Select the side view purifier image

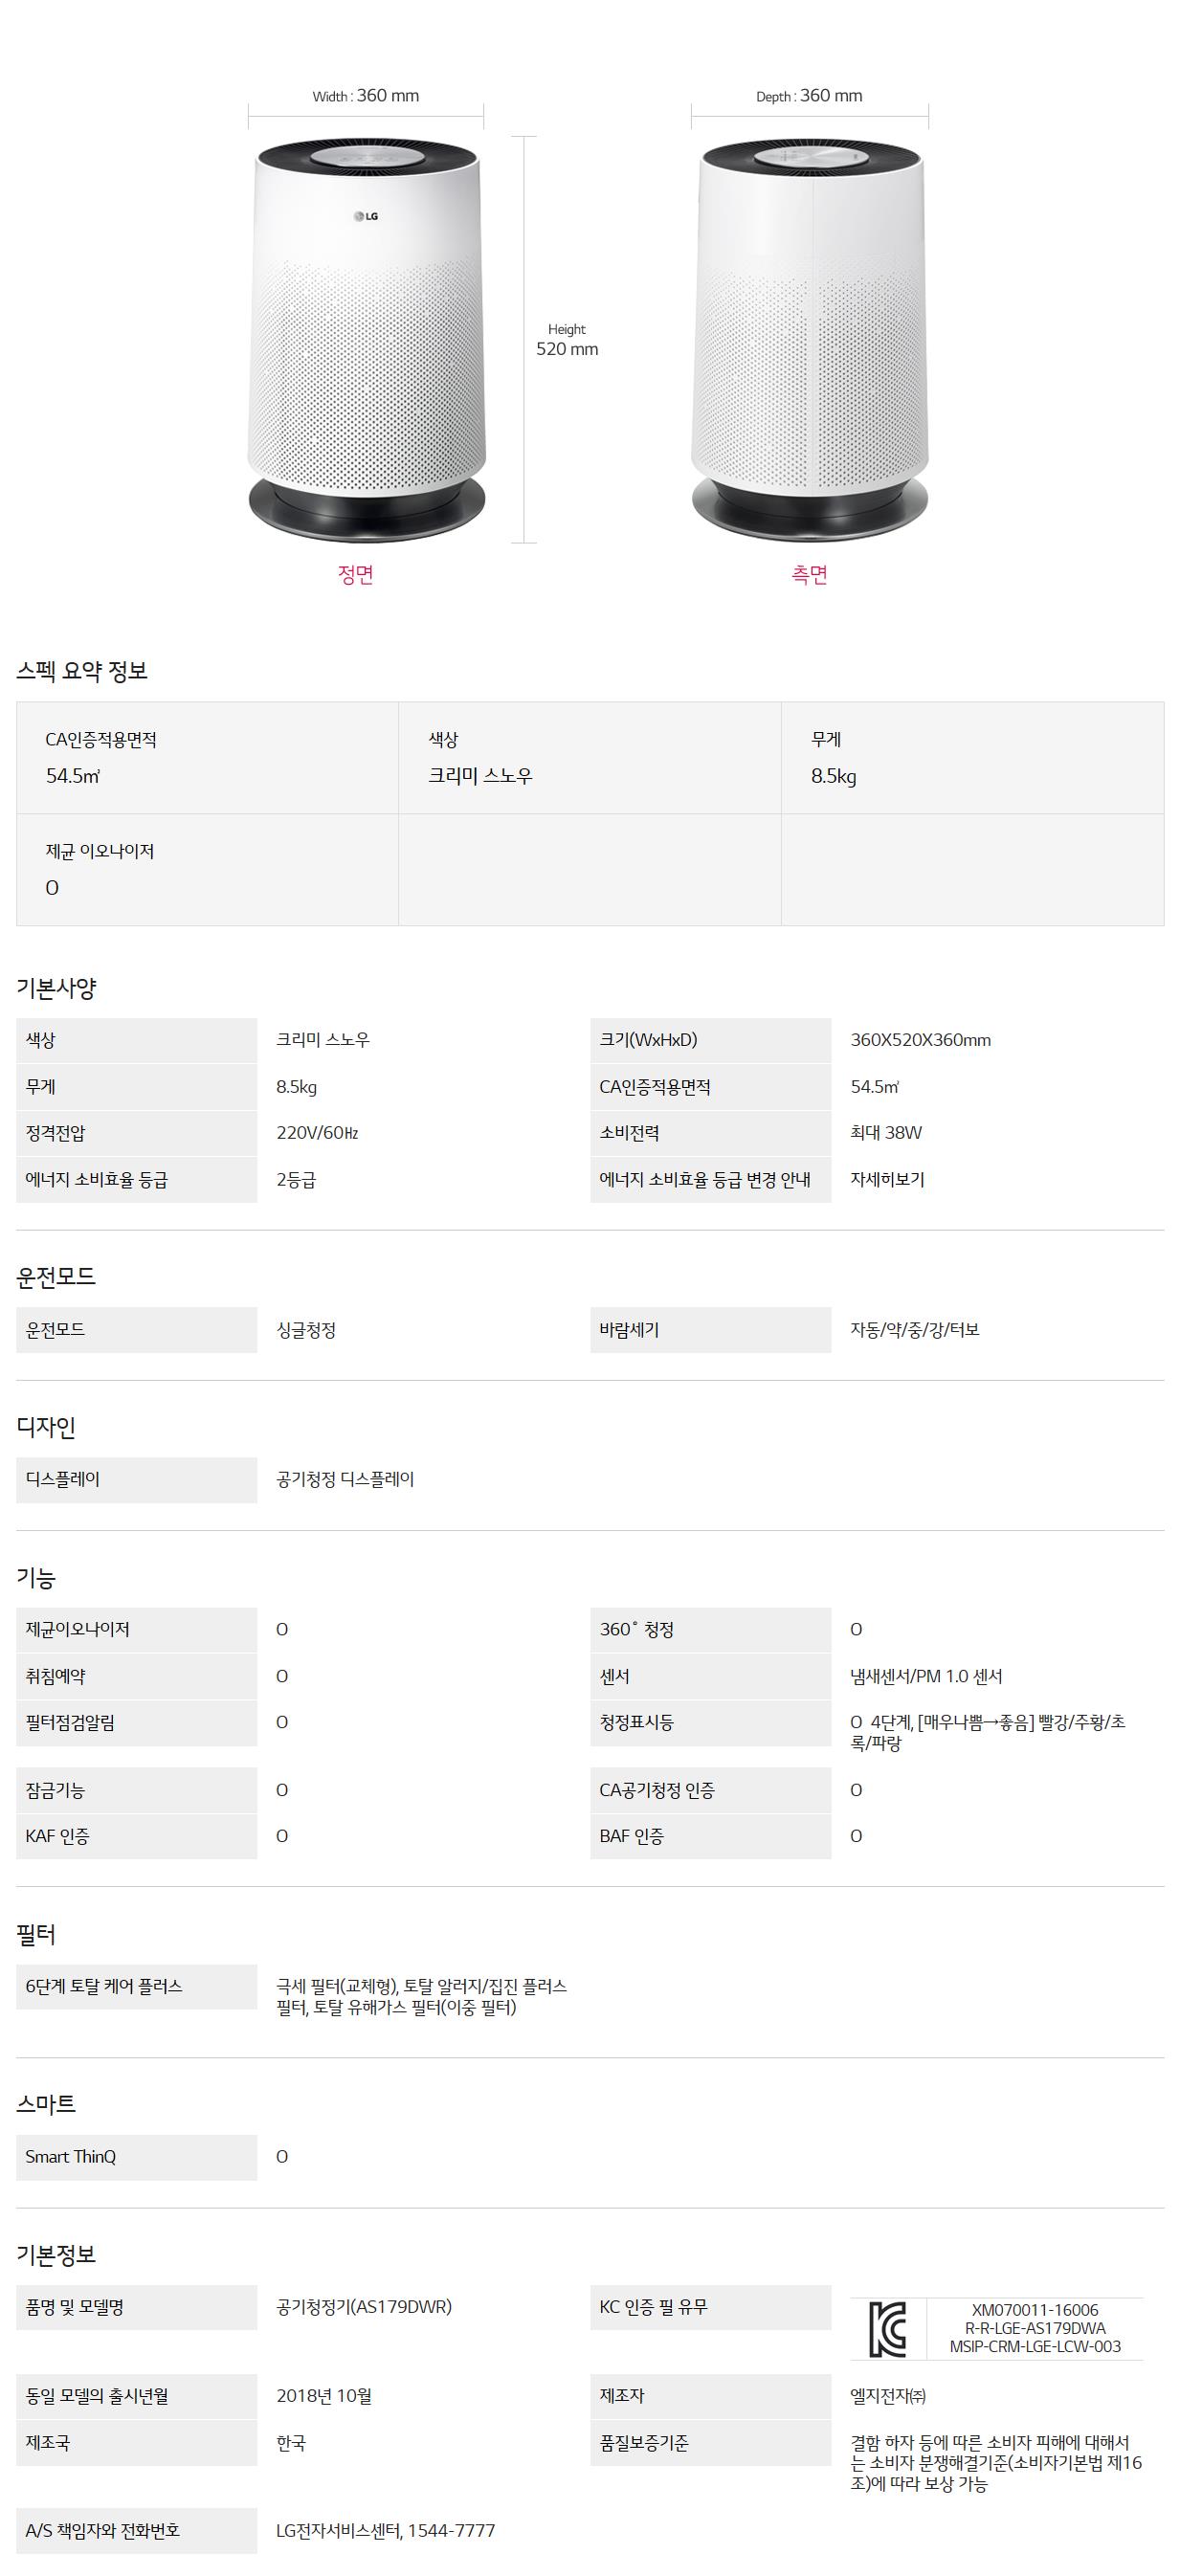coord(809,340)
